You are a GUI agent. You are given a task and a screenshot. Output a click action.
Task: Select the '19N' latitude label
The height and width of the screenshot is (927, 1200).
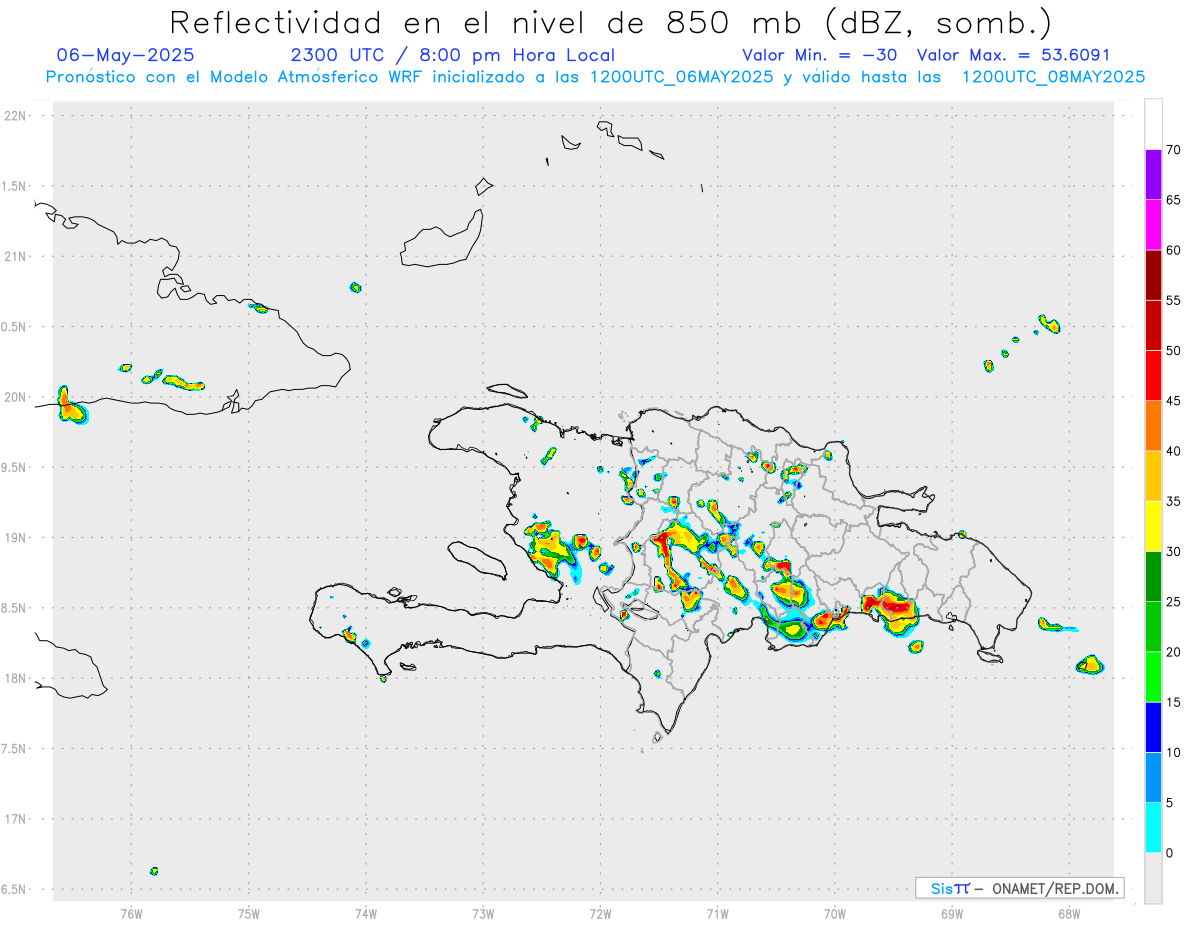coord(17,538)
